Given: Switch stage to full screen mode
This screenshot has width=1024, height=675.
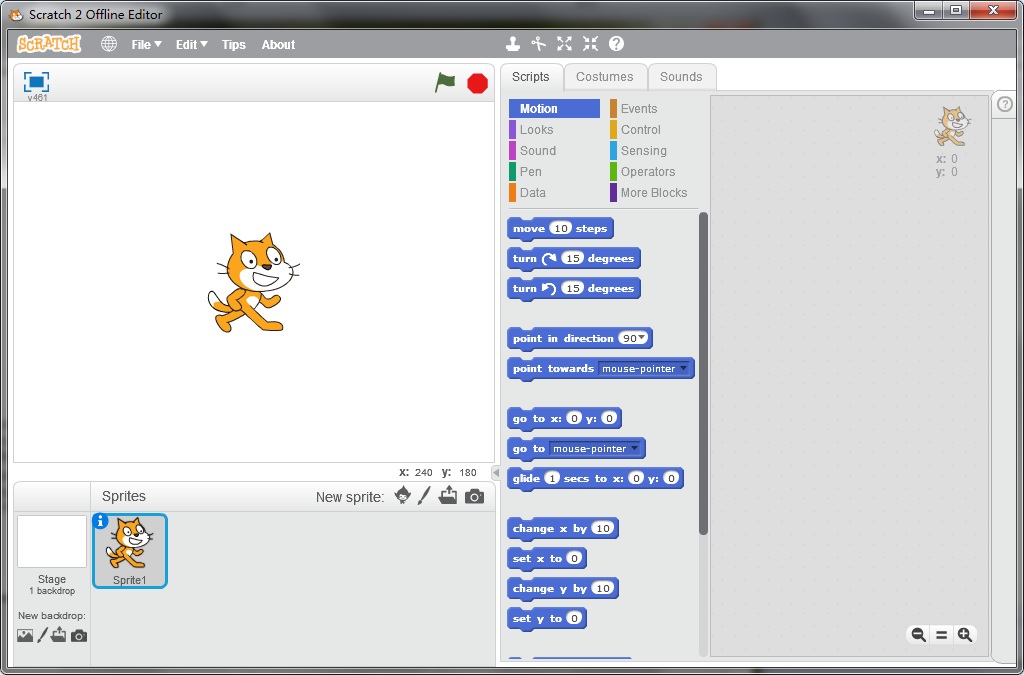Looking at the screenshot, I should tap(37, 82).
